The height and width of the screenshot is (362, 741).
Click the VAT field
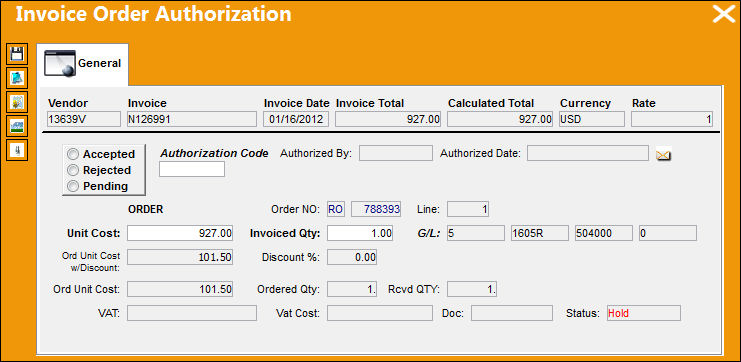coord(192,313)
